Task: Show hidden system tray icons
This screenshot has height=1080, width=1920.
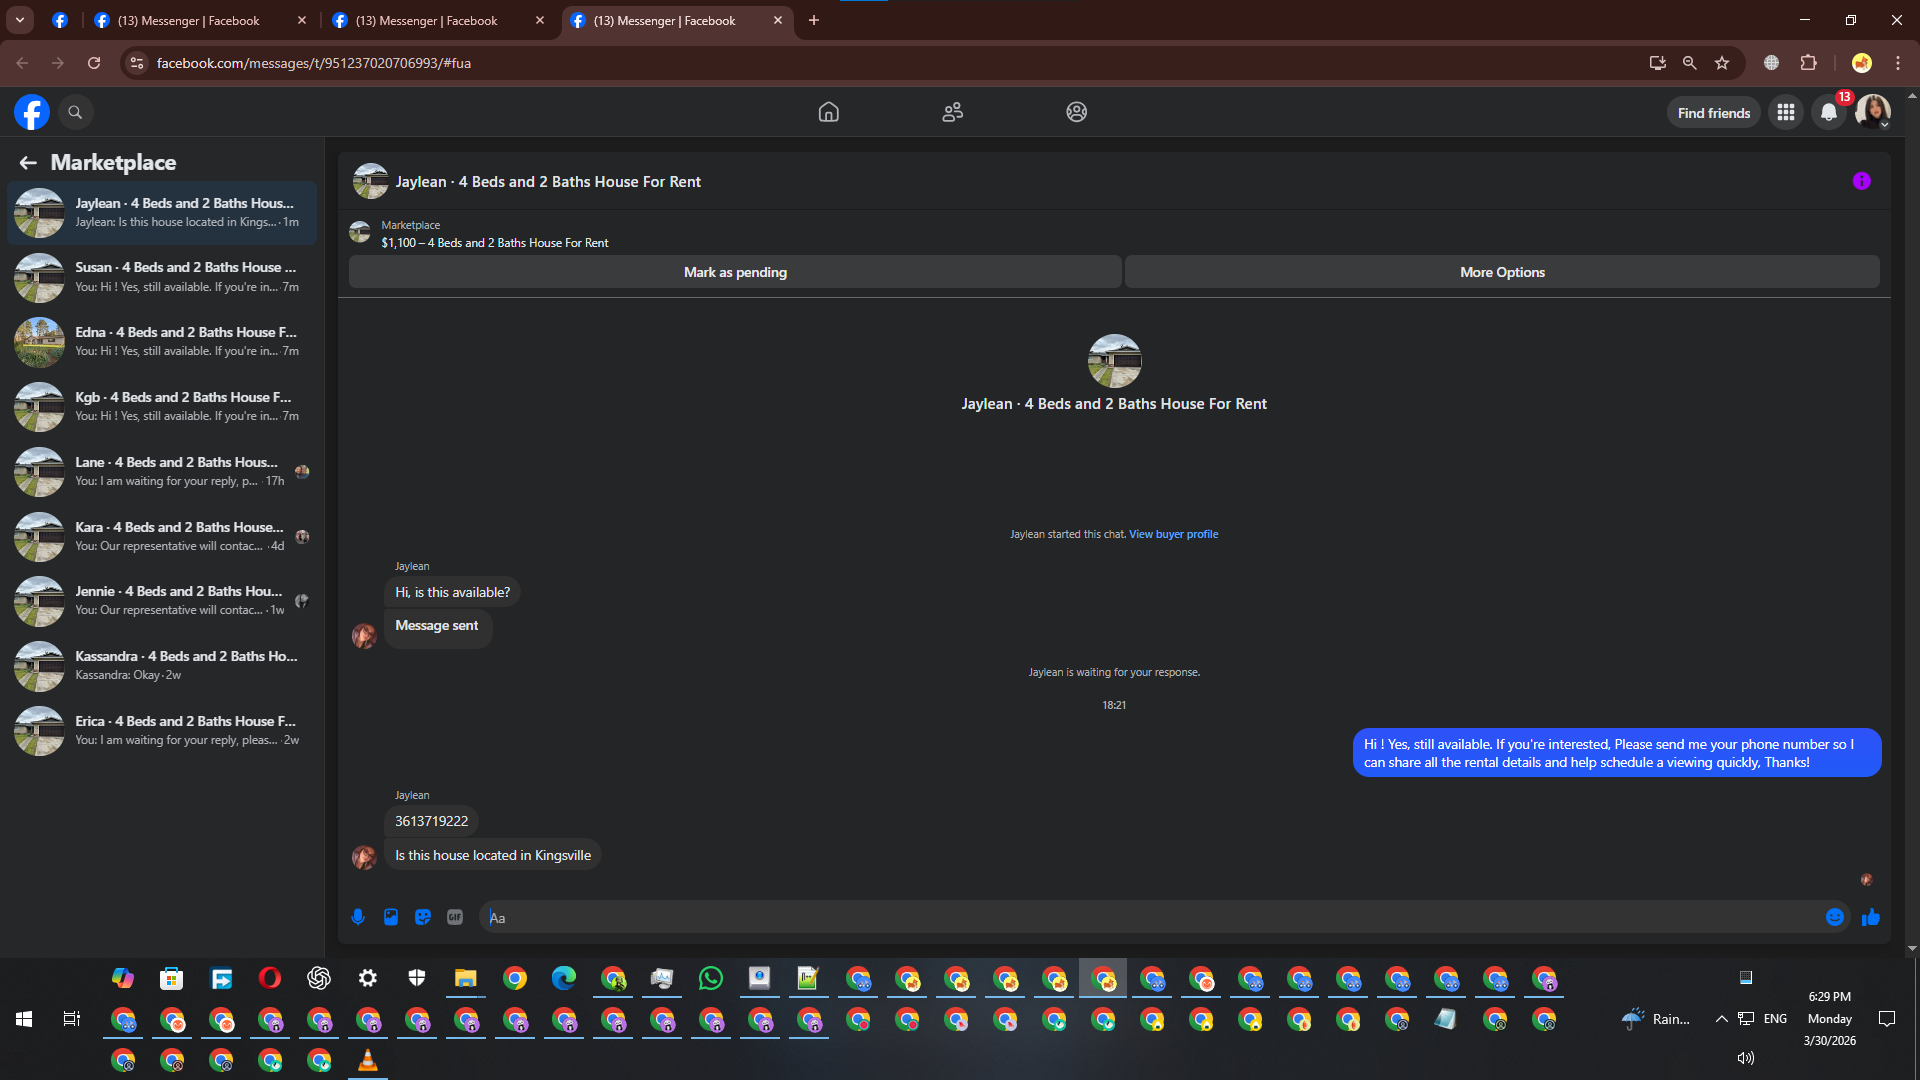Action: coord(1721,1019)
